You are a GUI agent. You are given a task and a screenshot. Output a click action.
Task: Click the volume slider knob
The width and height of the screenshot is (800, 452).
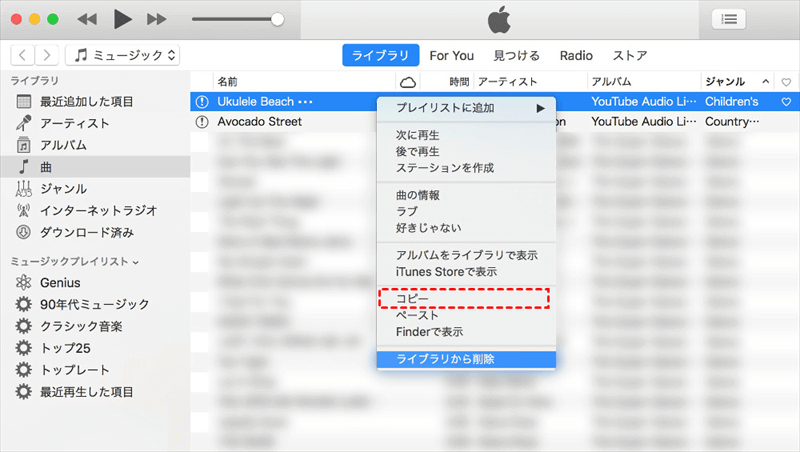pyautogui.click(x=277, y=19)
